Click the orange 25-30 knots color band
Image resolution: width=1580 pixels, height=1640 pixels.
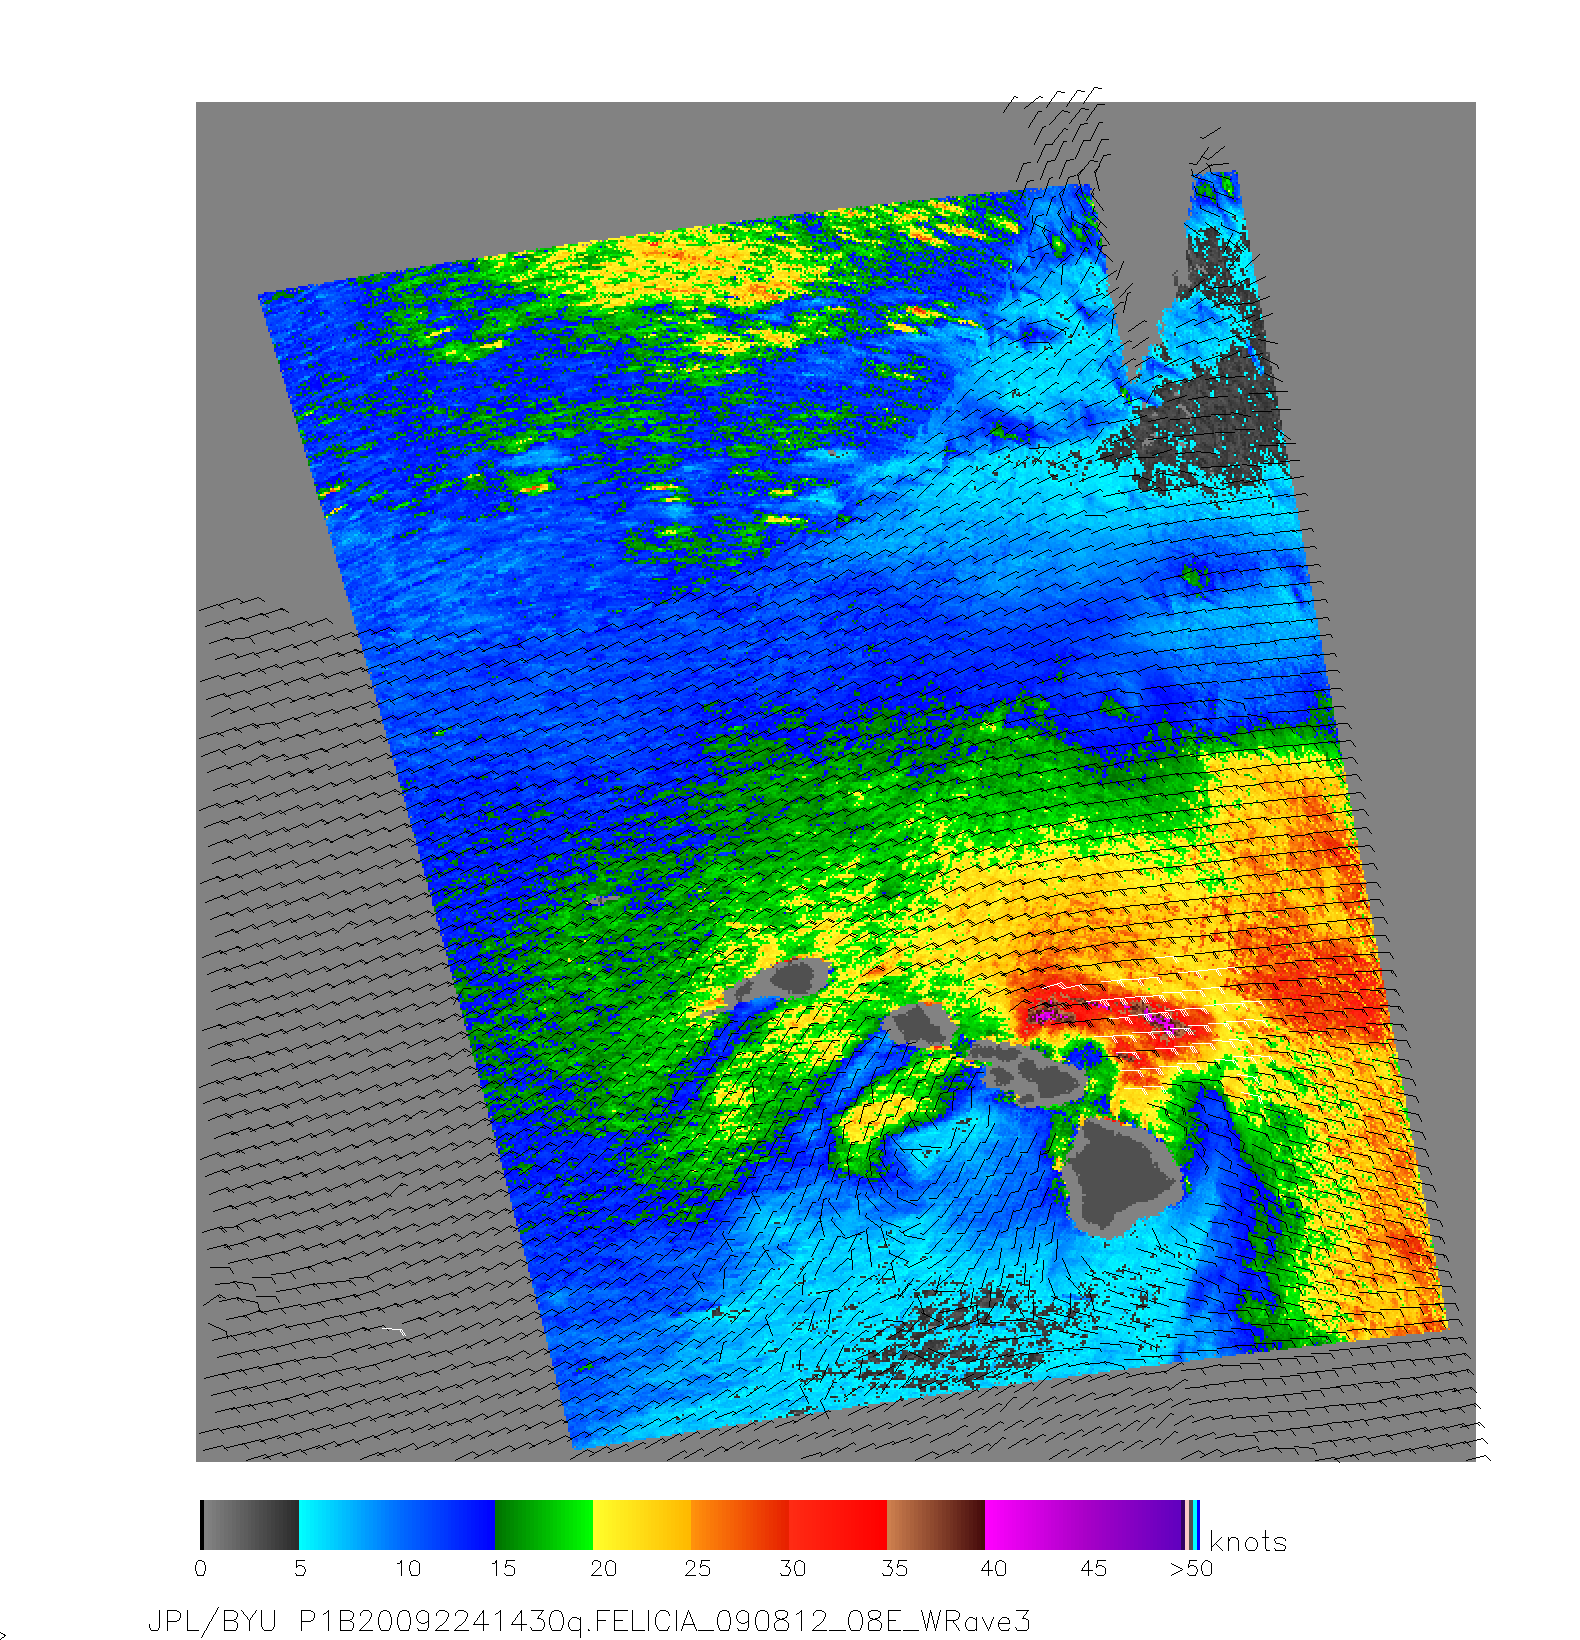coord(740,1525)
